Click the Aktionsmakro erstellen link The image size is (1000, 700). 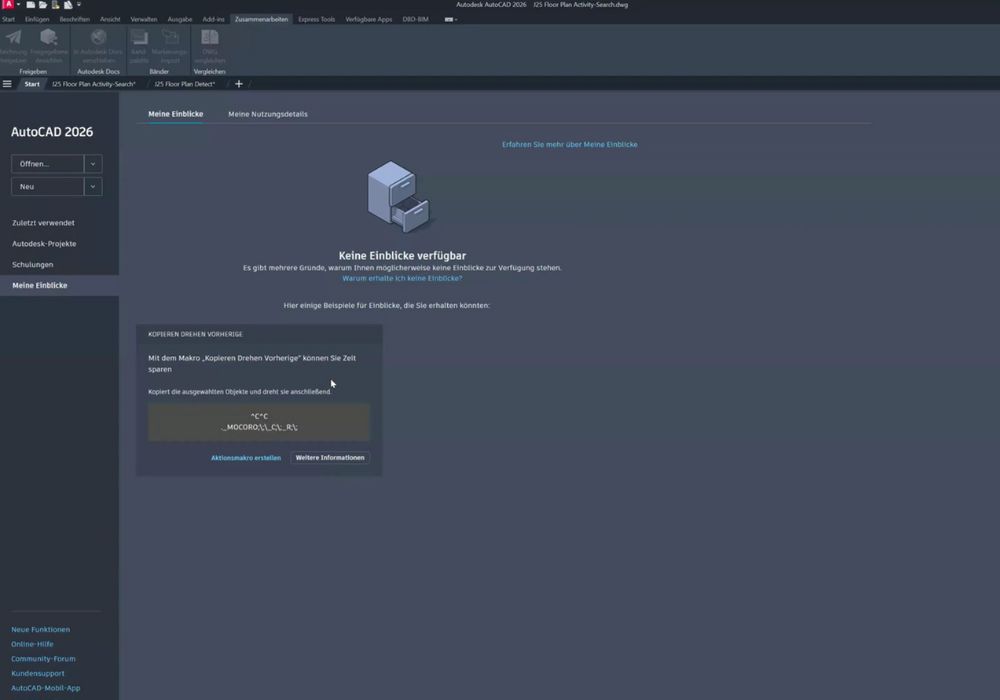tap(246, 458)
